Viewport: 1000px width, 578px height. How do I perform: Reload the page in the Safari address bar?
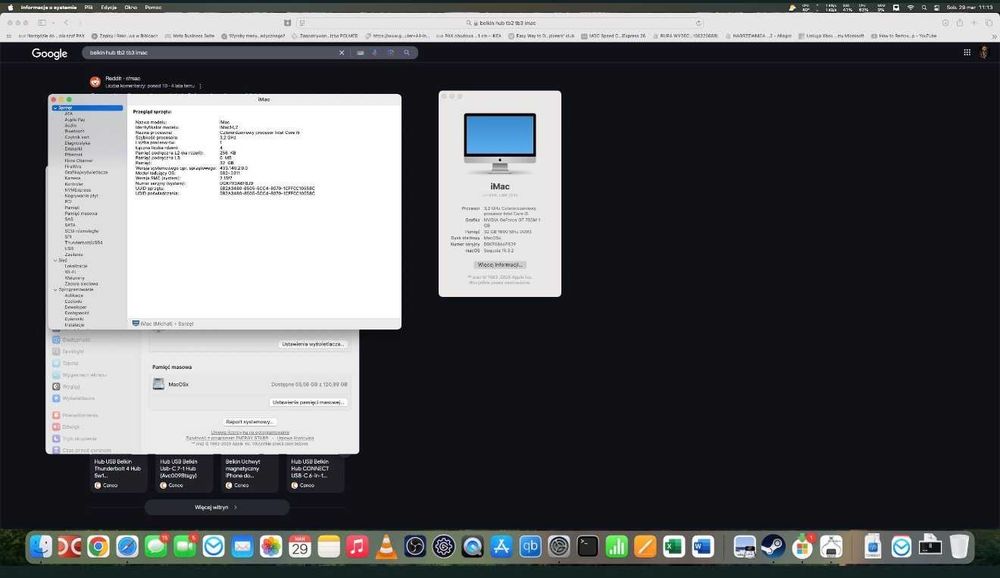(x=698, y=22)
